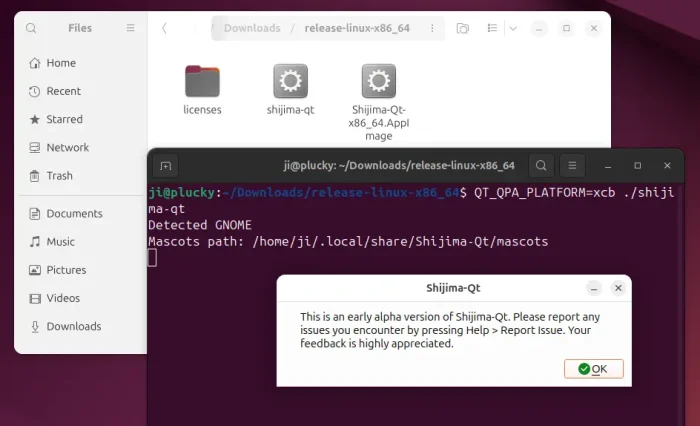Select the Shijima-Qt-x86_64.AppImage file
700x426 pixels.
coord(379,102)
